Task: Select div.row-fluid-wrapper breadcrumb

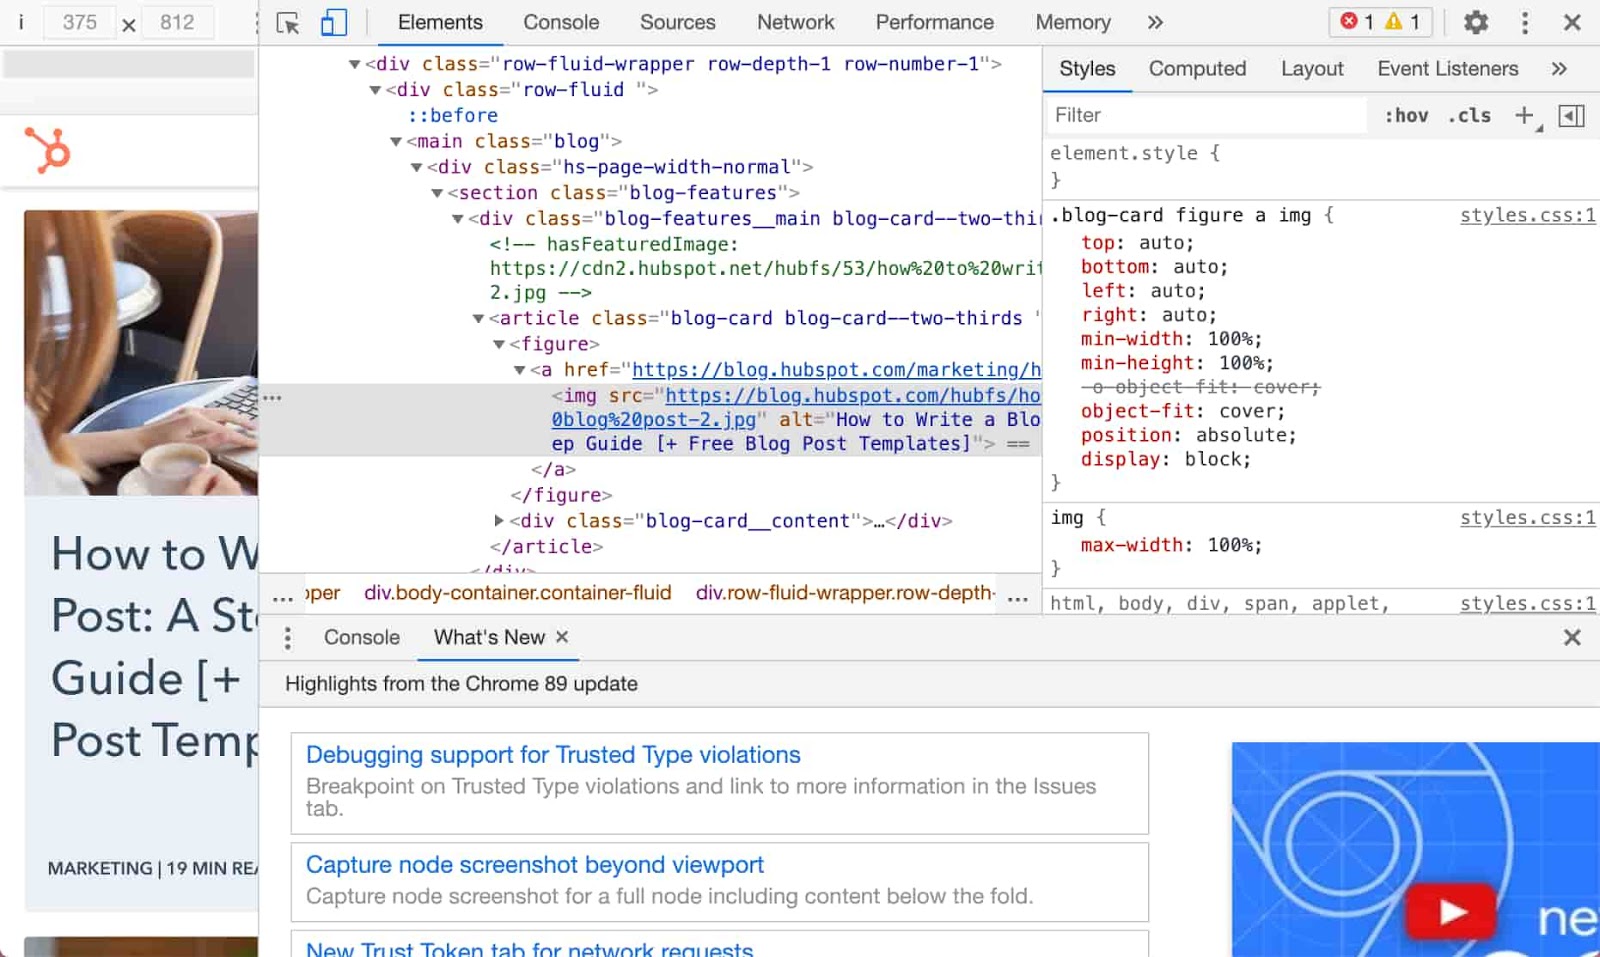Action: (x=845, y=592)
